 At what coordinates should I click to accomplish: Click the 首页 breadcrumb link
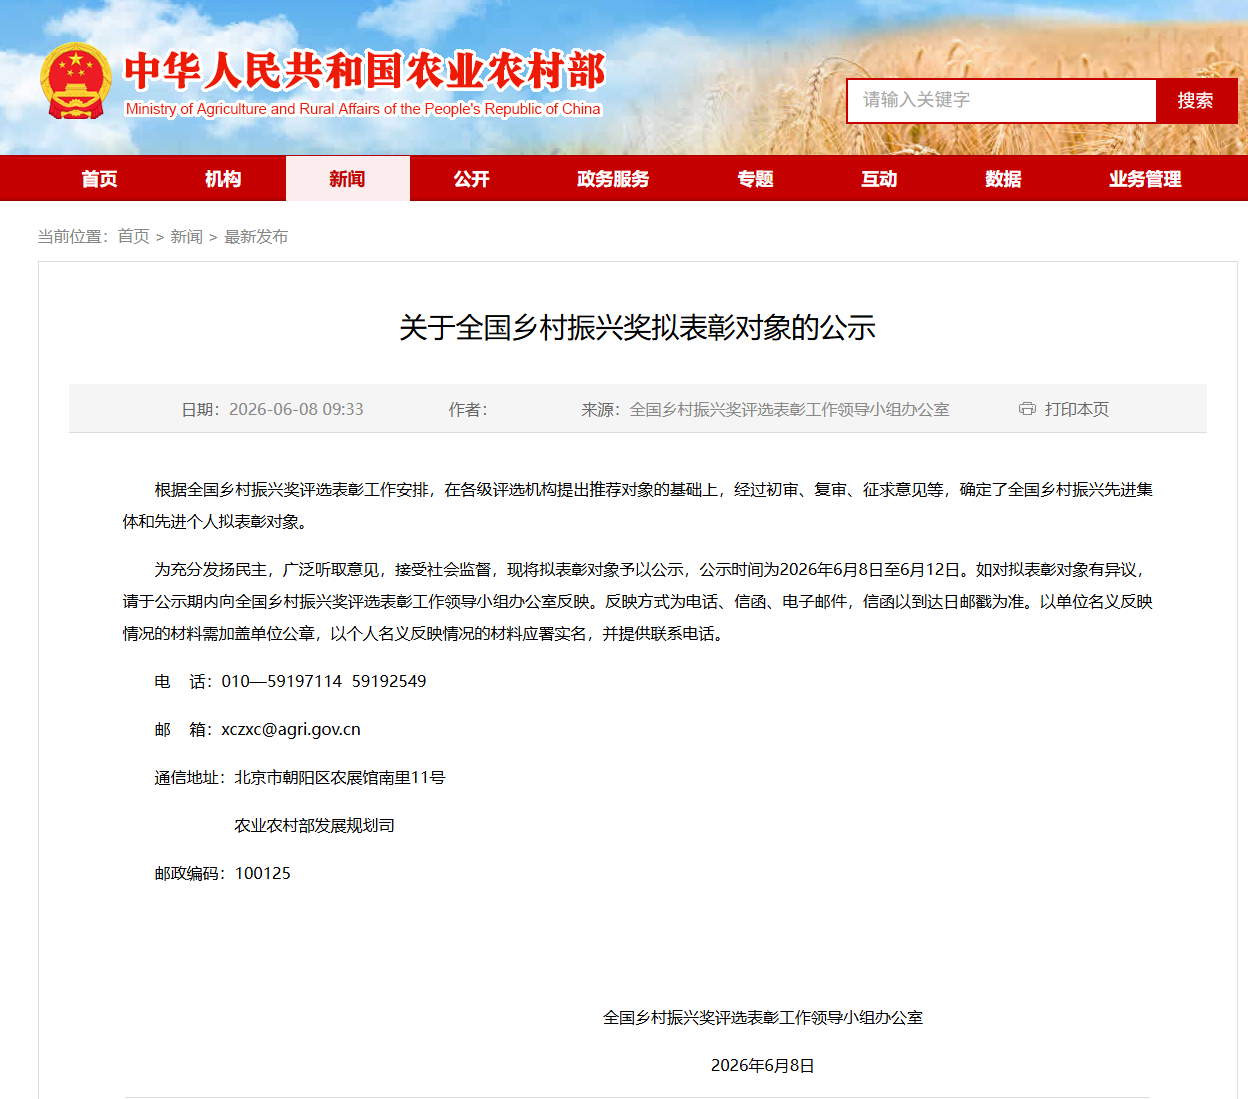click(133, 236)
